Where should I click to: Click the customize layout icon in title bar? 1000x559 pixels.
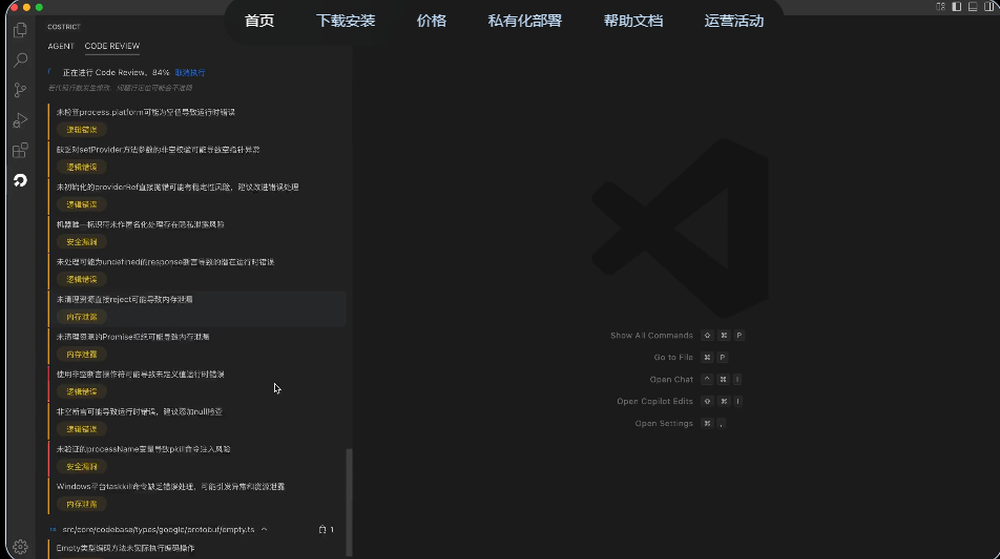941,6
